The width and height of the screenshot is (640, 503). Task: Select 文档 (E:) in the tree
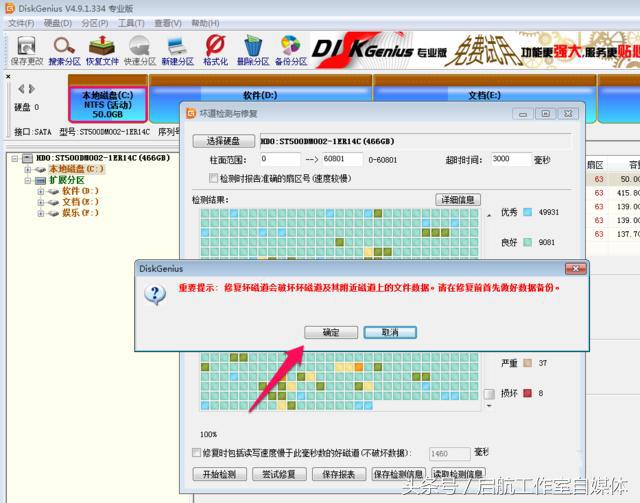[x=80, y=202]
